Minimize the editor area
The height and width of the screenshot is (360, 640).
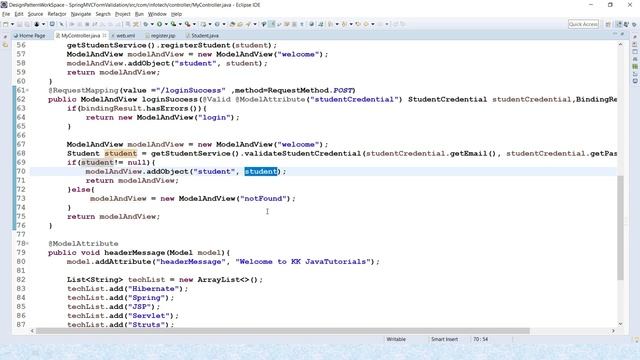tap(615, 34)
